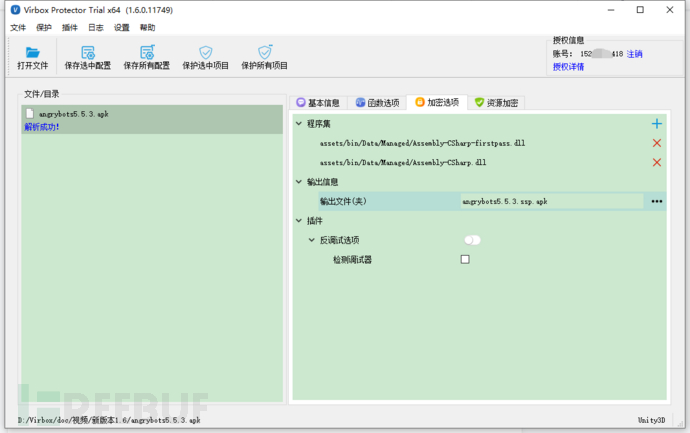
Task: Browse output file with the three-dots button
Action: [657, 201]
